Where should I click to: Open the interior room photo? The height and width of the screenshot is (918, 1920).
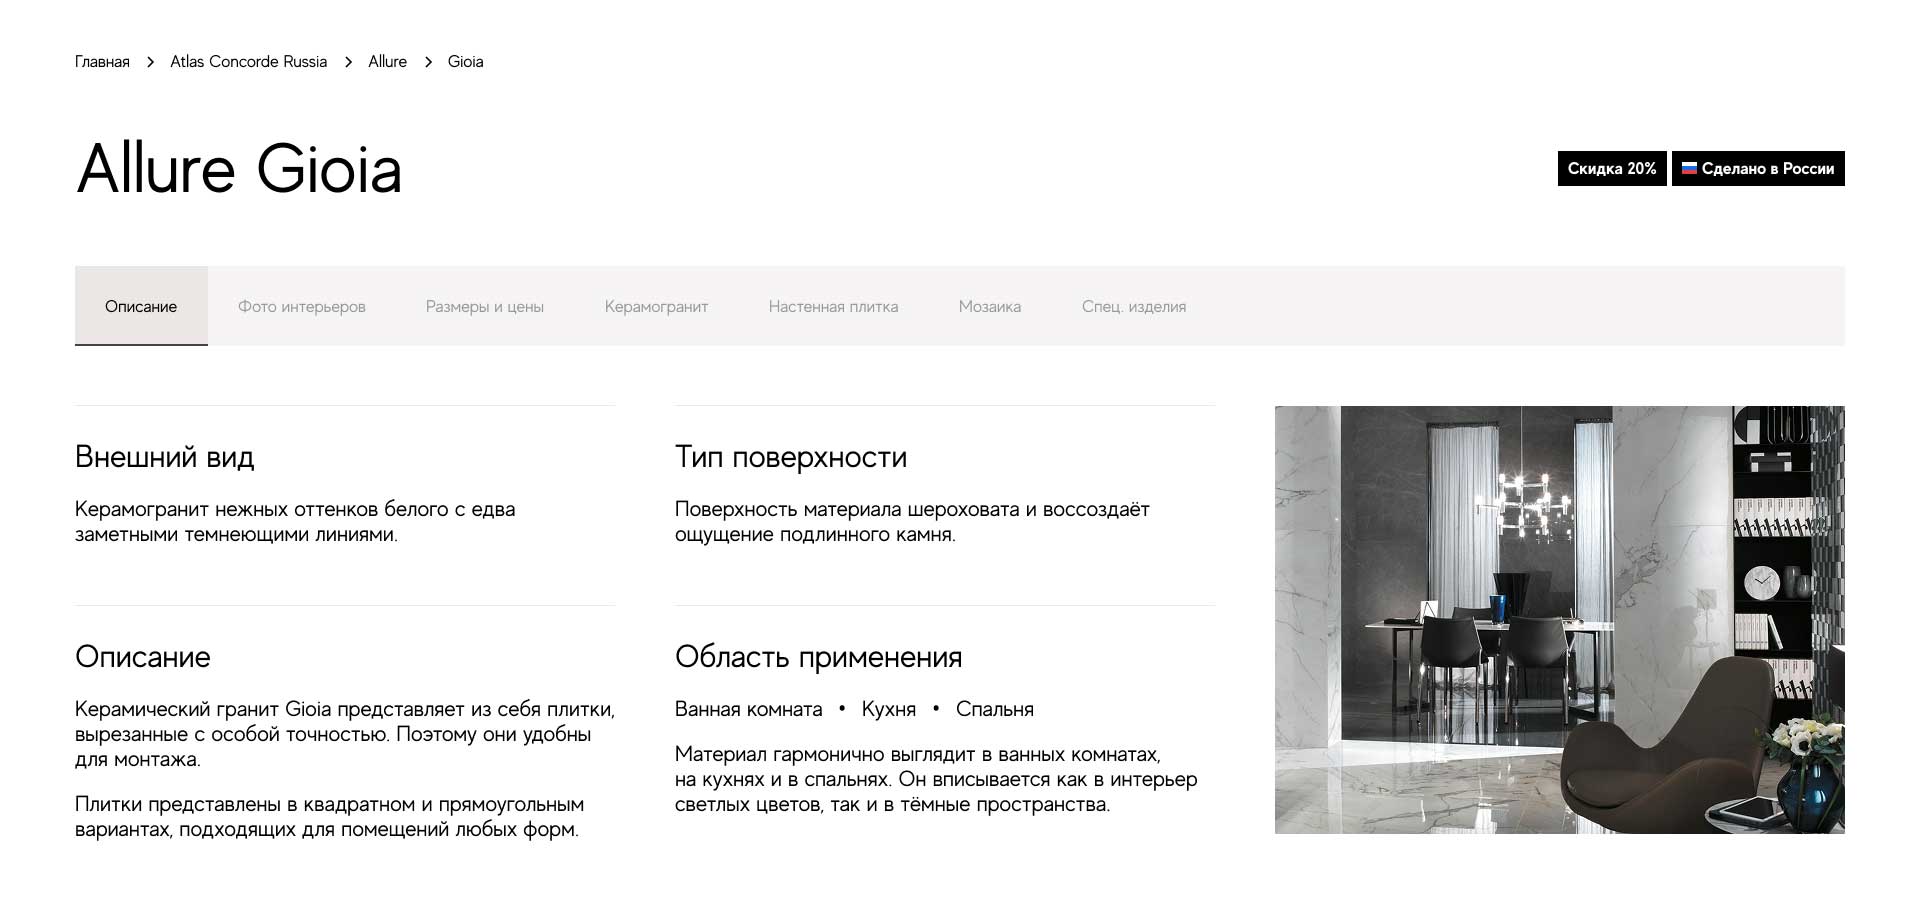pyautogui.click(x=1560, y=620)
